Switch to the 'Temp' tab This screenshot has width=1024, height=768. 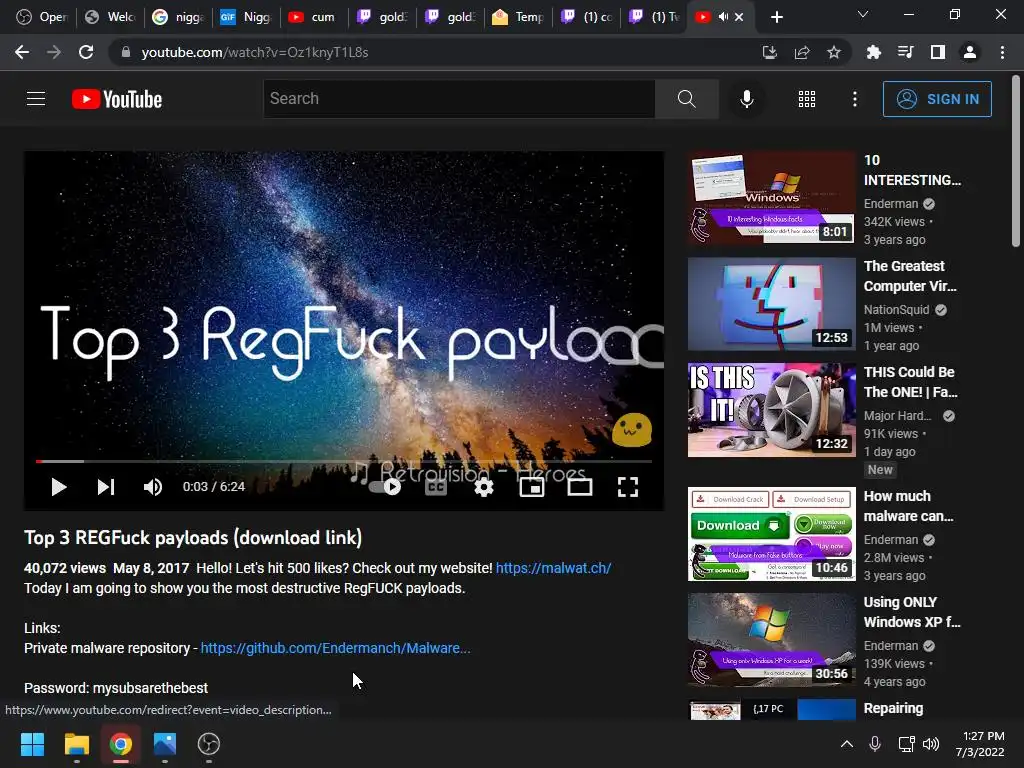coord(519,17)
